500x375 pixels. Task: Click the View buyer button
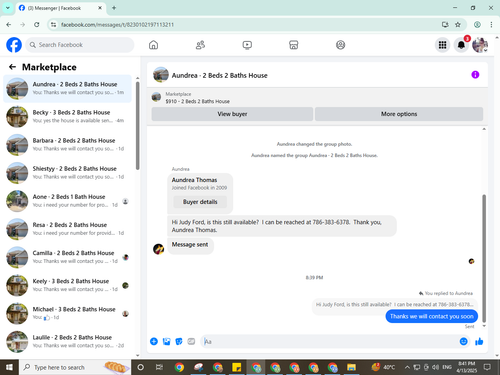click(232, 114)
